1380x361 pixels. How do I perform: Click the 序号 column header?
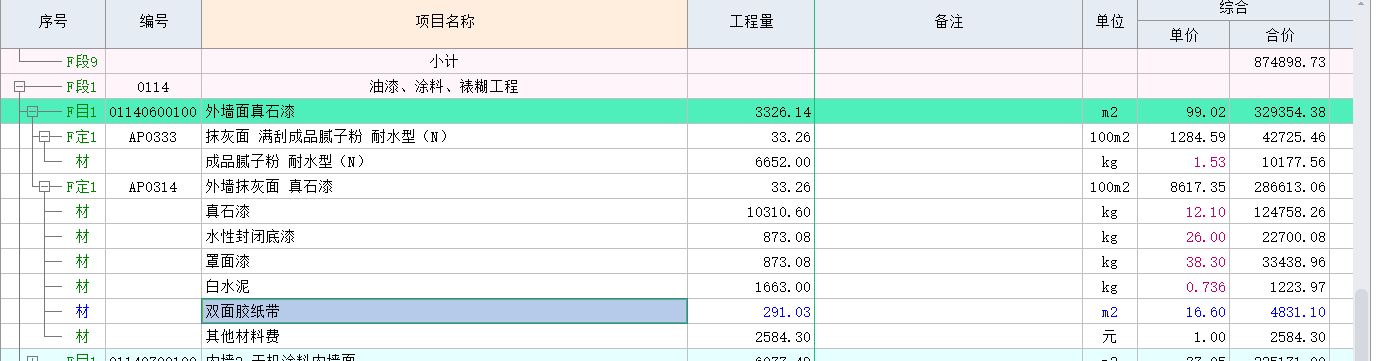tap(53, 22)
